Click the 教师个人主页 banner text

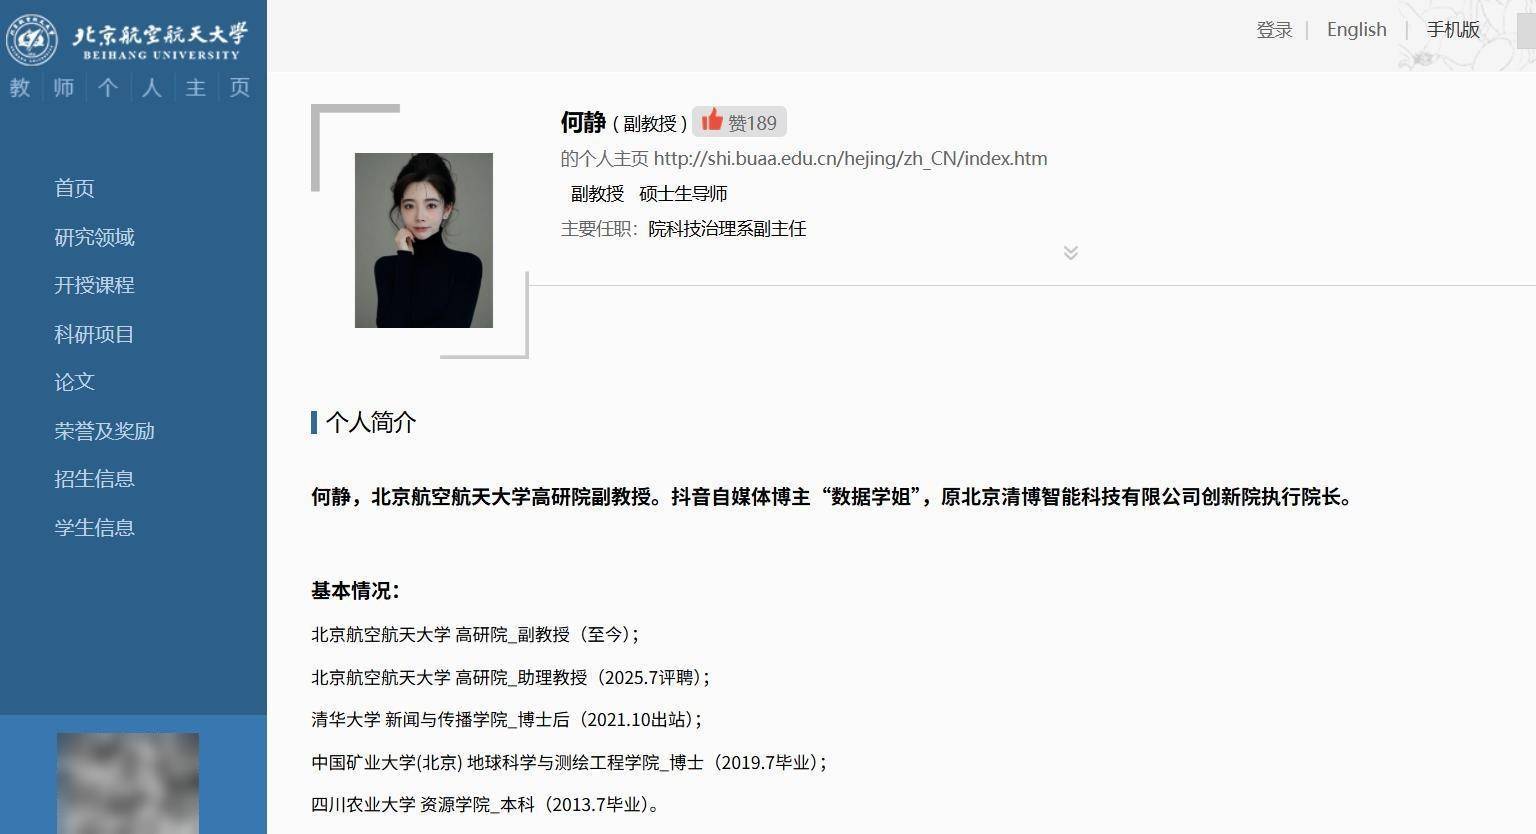[130, 88]
